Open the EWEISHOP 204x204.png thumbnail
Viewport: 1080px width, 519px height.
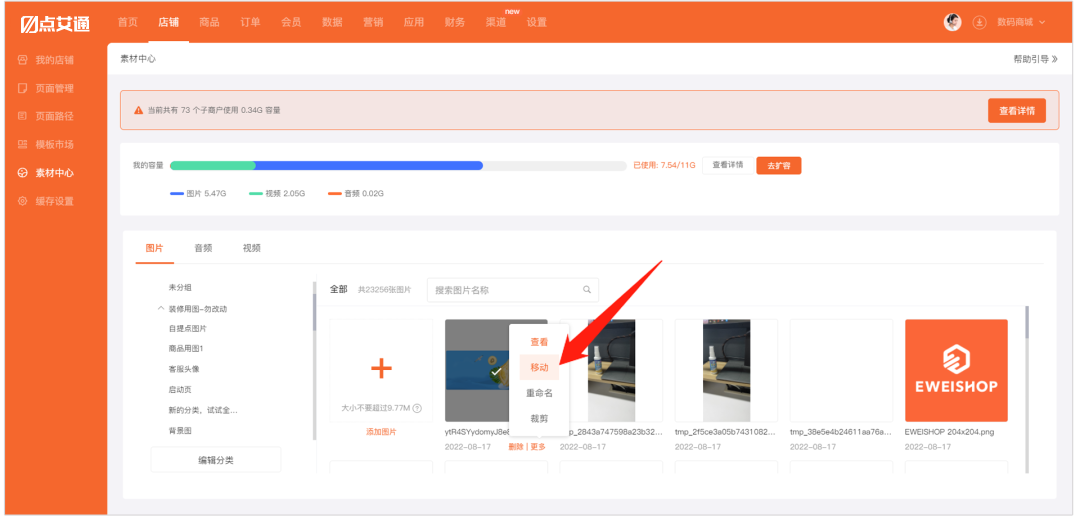(956, 370)
